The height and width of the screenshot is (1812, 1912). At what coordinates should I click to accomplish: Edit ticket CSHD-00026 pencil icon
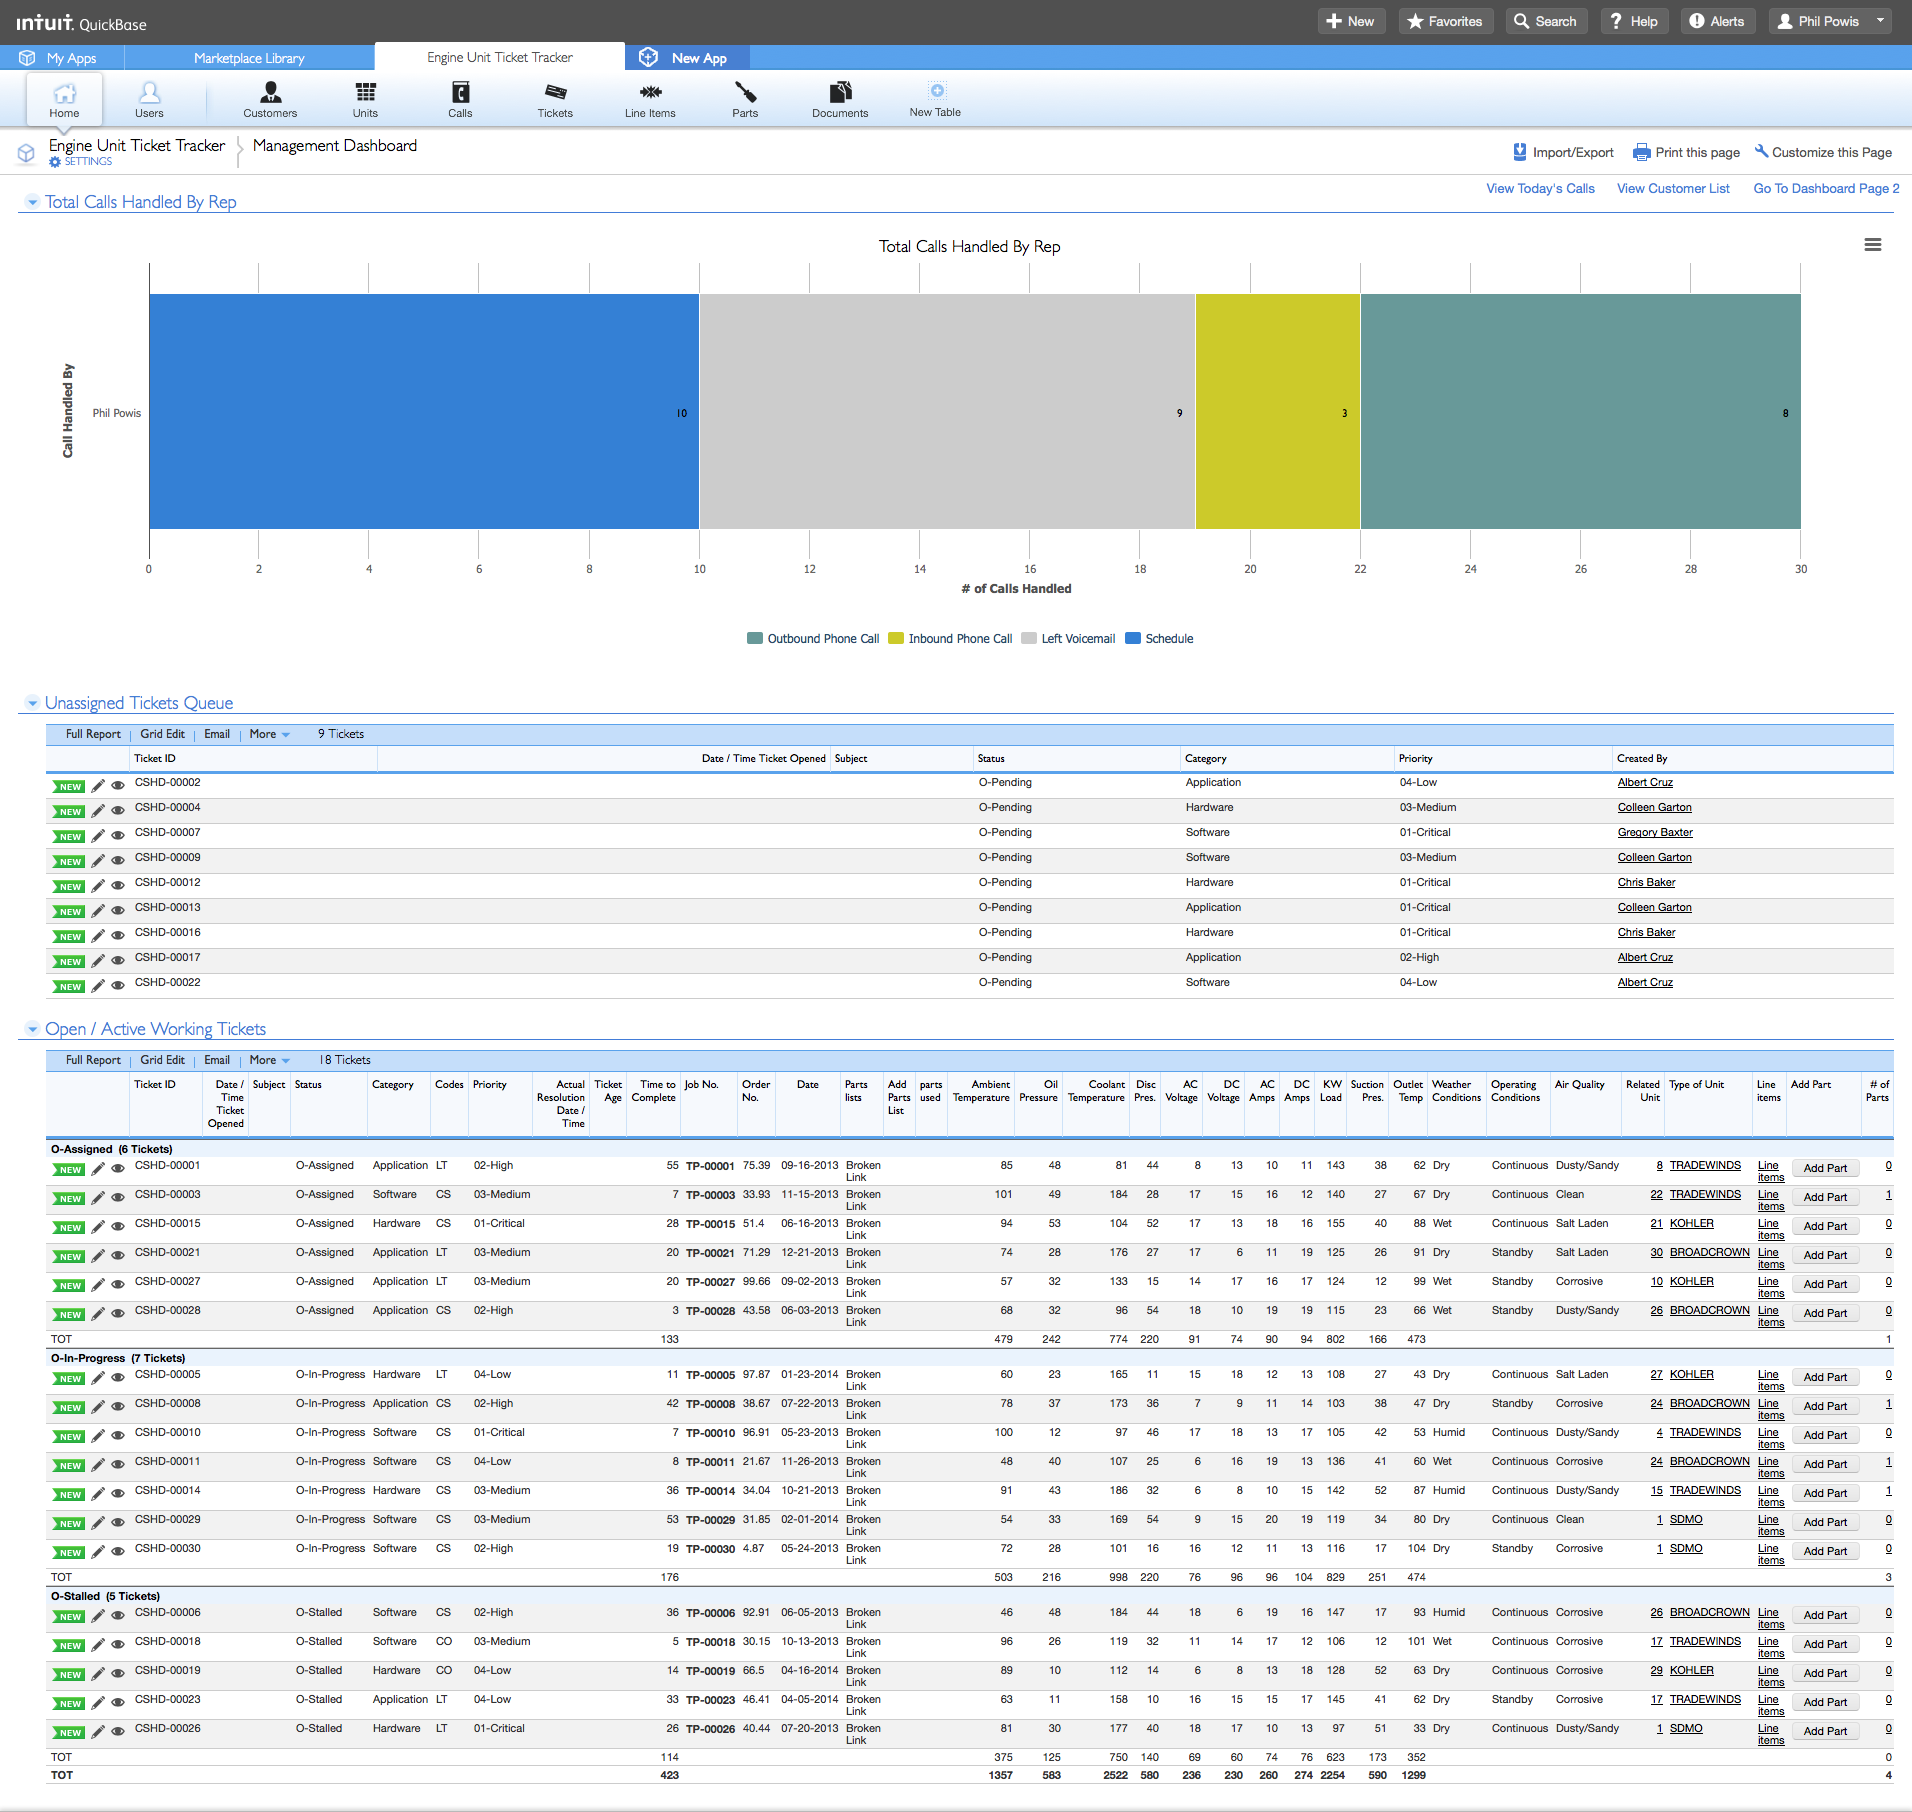point(98,1732)
